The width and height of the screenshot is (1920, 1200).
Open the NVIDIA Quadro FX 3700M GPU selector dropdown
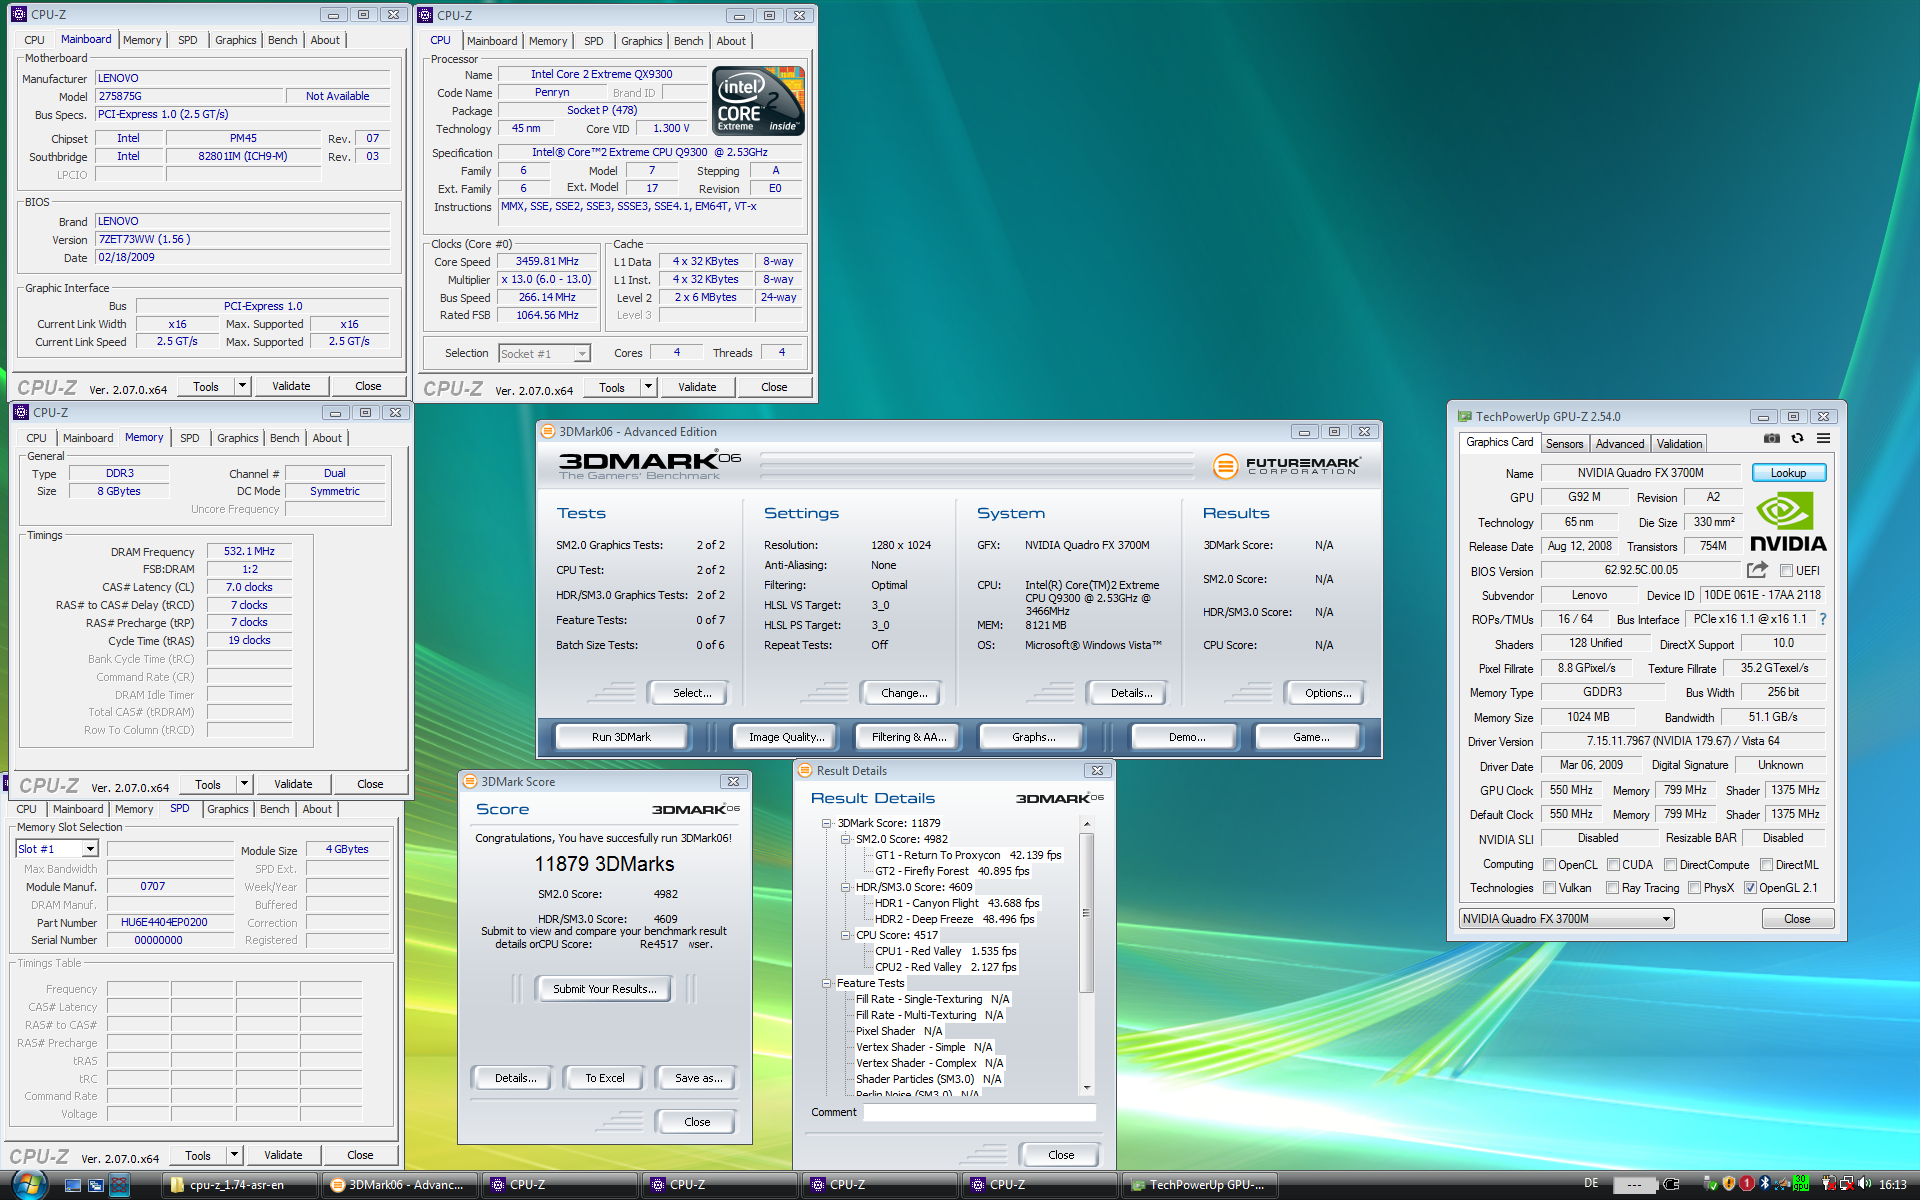click(x=1566, y=919)
